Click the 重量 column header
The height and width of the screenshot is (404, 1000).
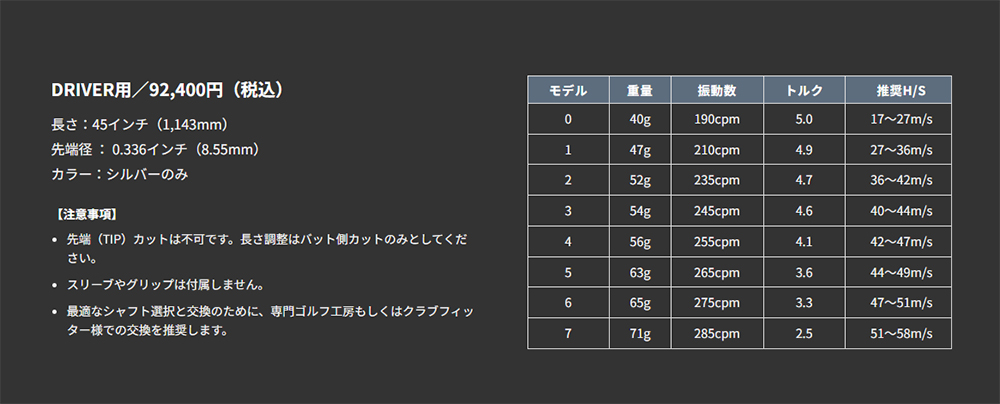[640, 90]
